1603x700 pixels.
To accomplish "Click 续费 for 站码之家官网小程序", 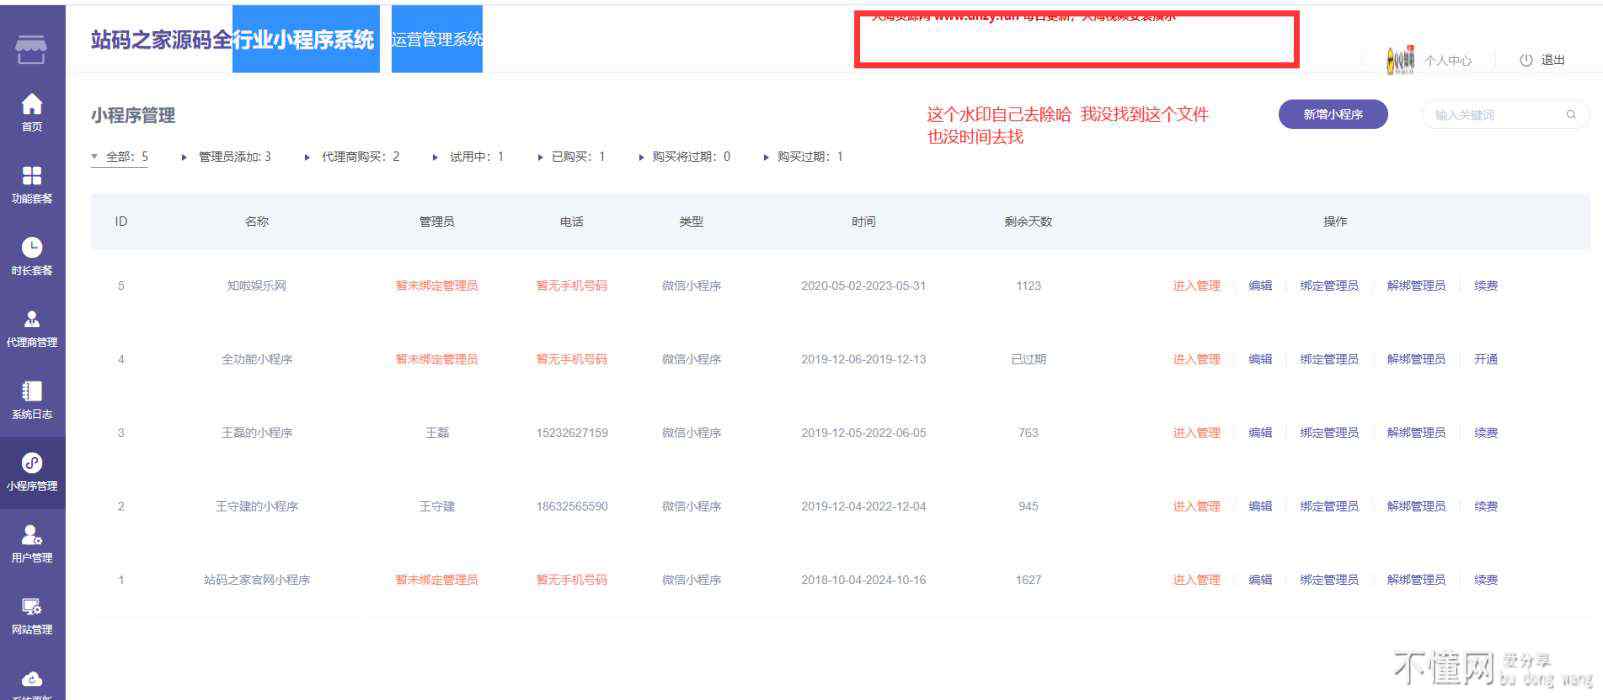I will pos(1486,580).
